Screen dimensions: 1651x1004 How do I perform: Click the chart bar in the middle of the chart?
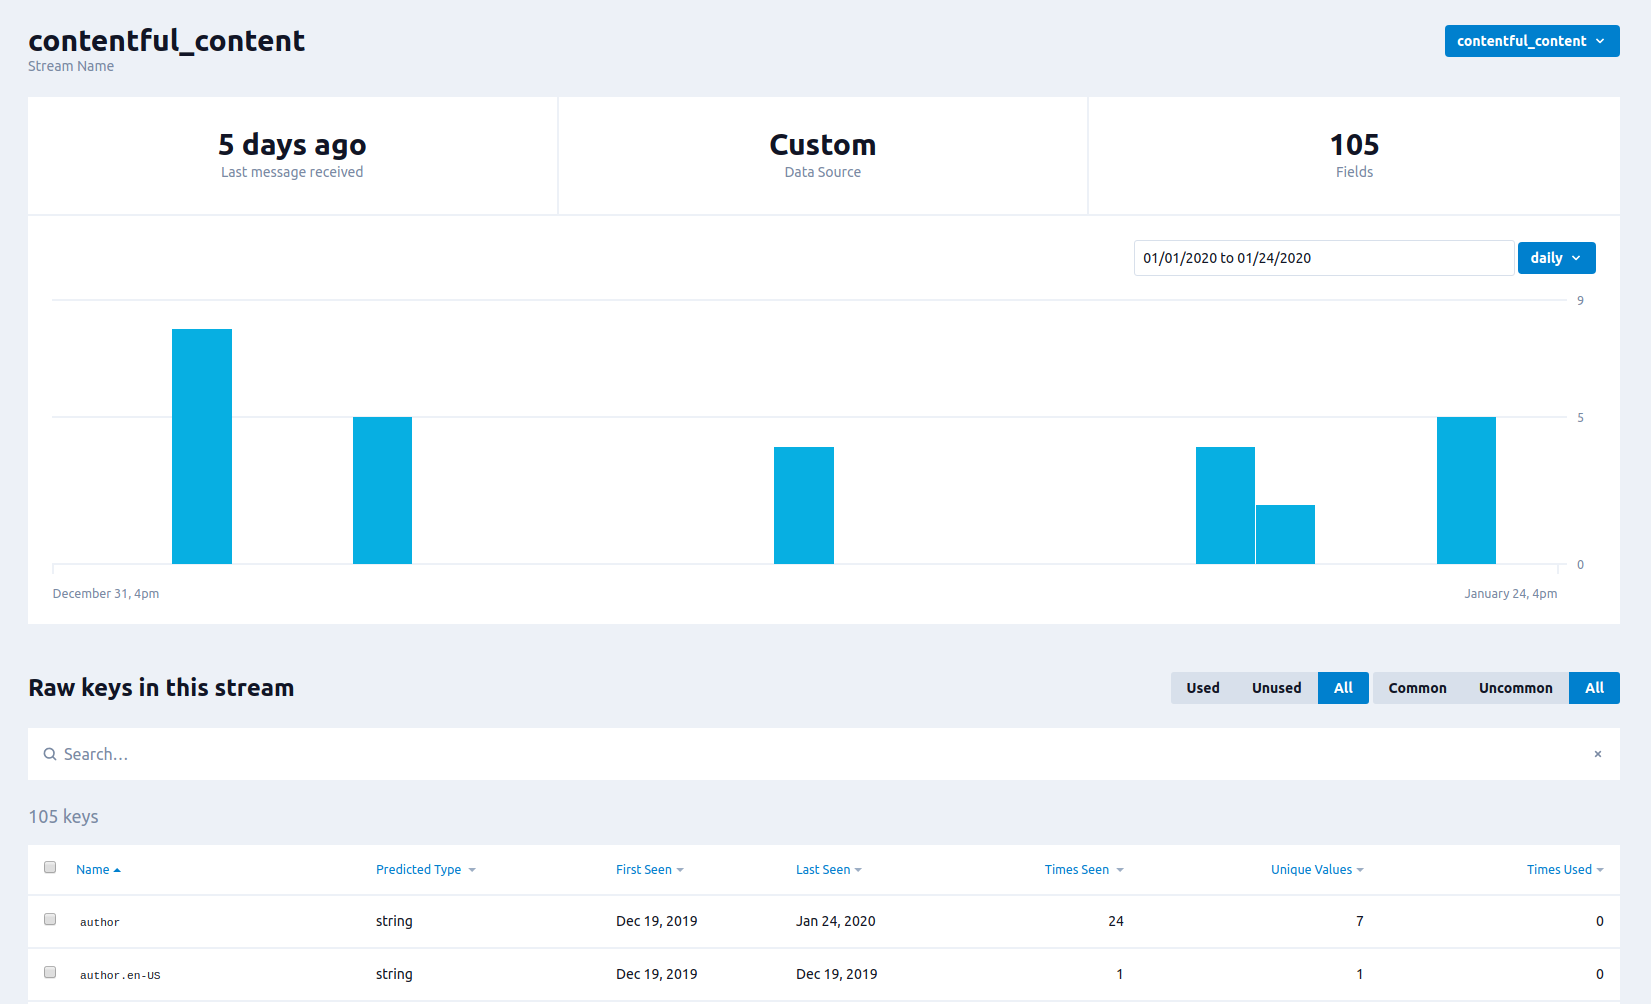(804, 505)
